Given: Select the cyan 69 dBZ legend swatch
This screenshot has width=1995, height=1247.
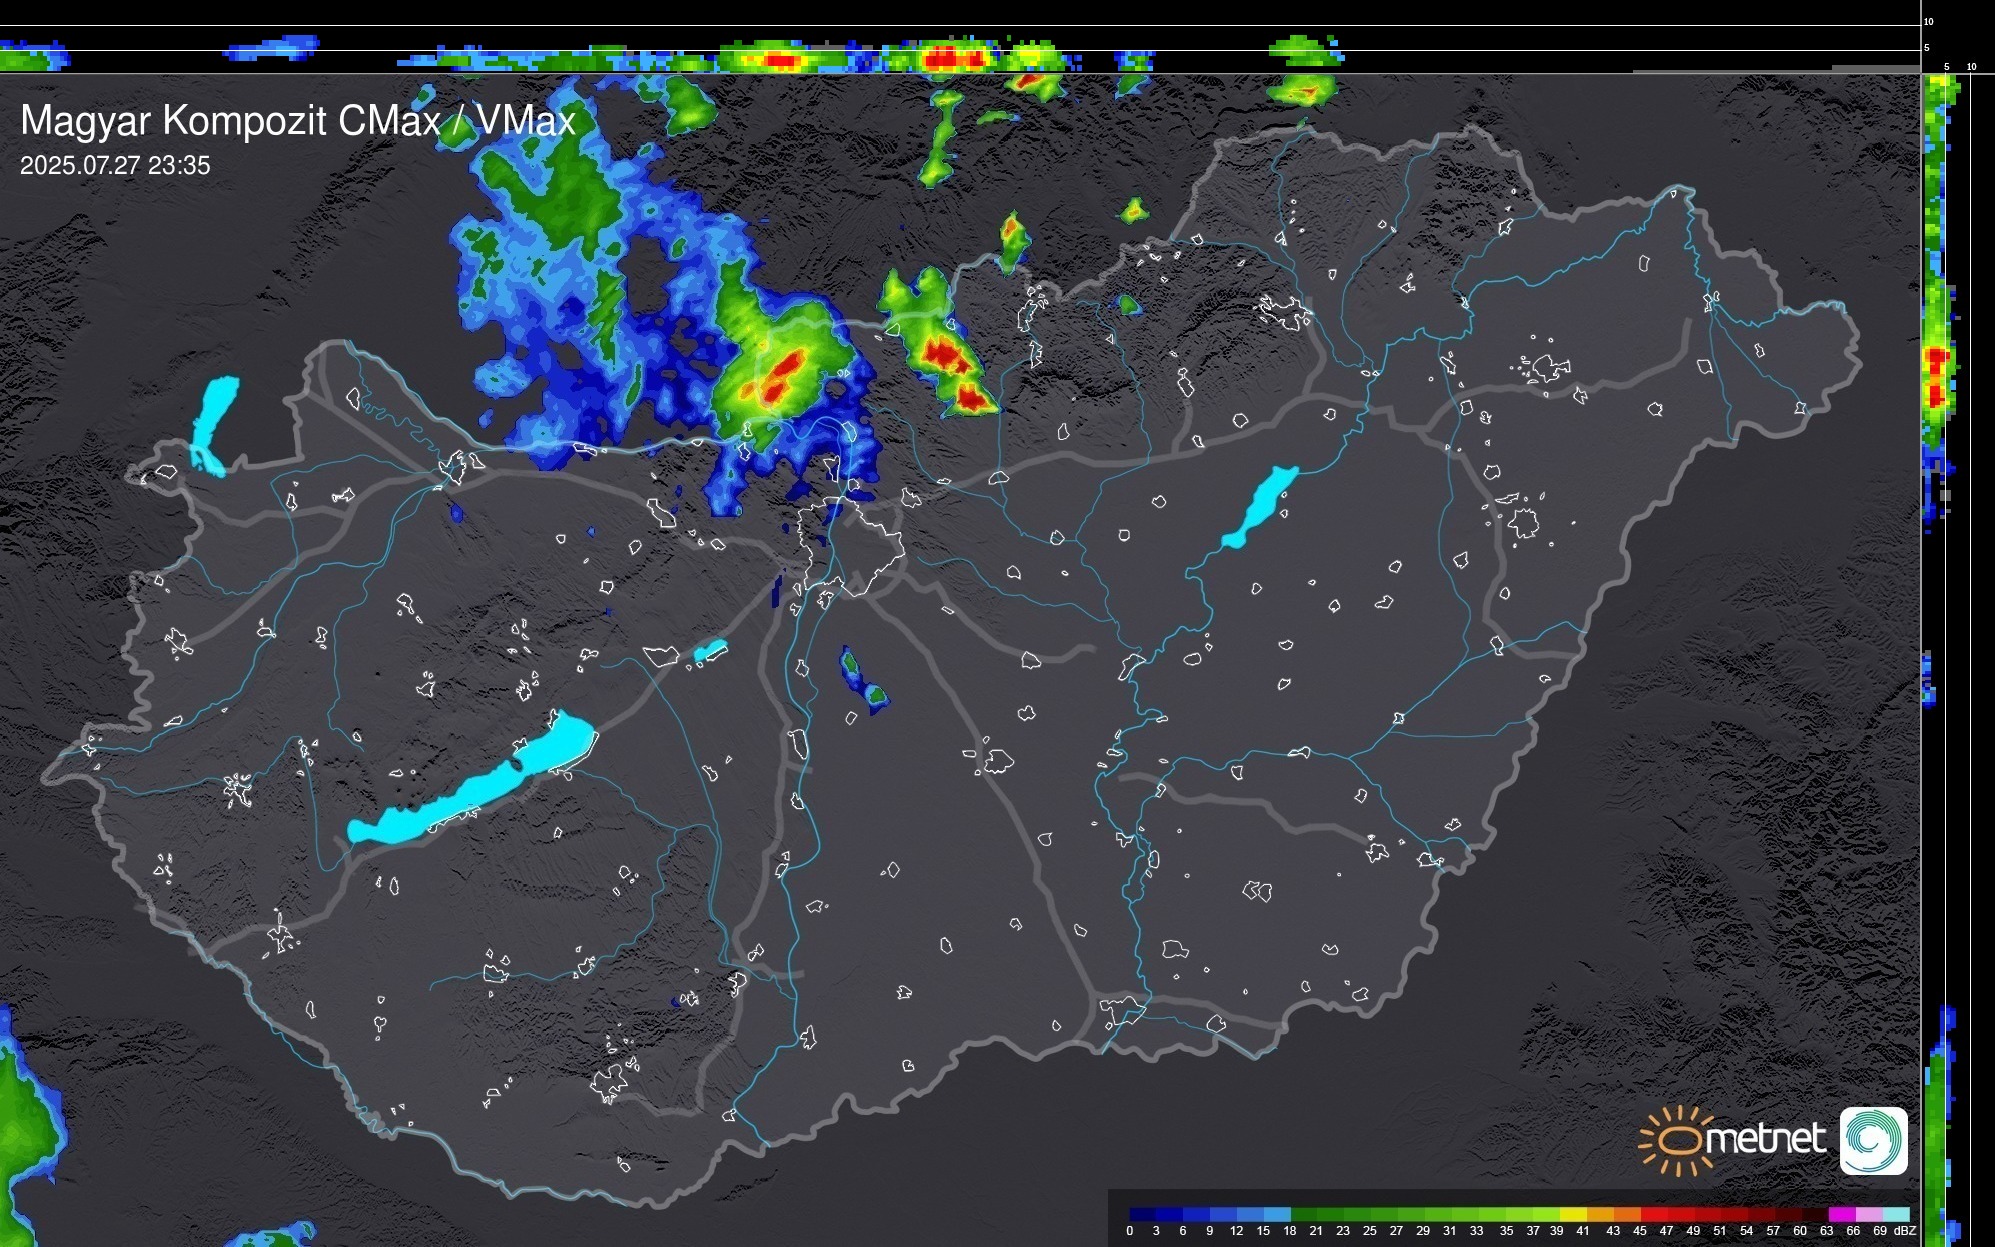Looking at the screenshot, I should 1895,1214.
